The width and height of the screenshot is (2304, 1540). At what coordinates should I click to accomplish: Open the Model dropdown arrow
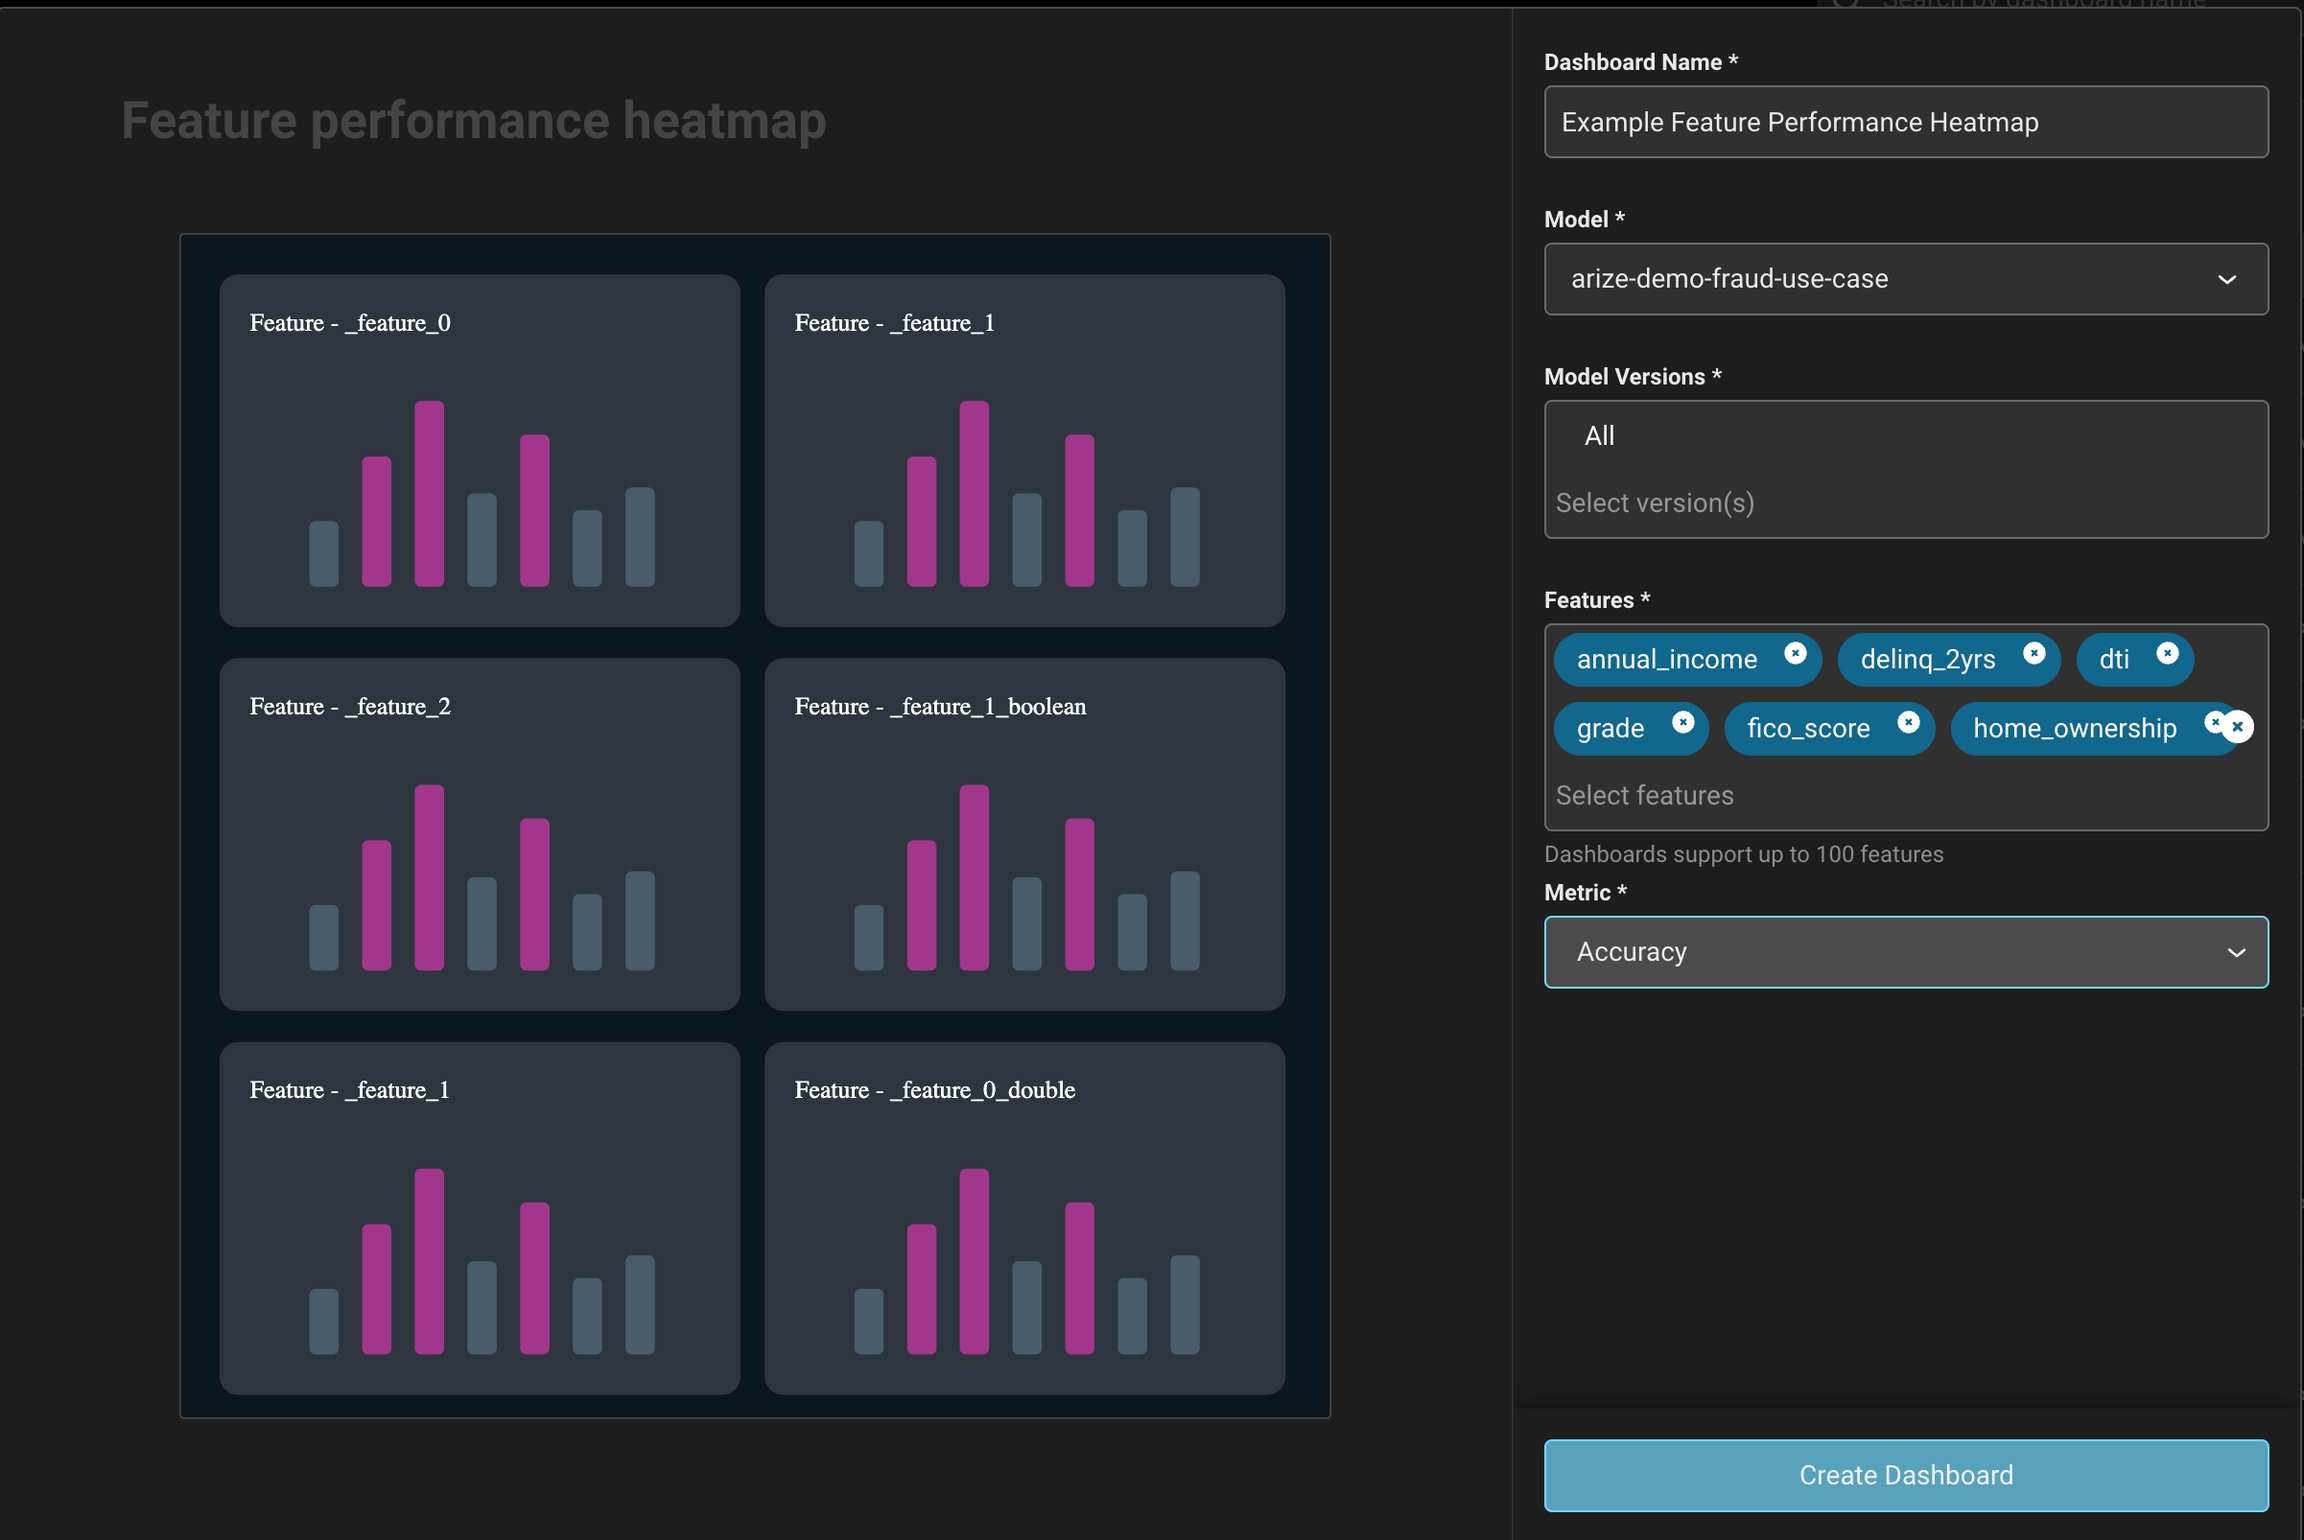point(2226,279)
